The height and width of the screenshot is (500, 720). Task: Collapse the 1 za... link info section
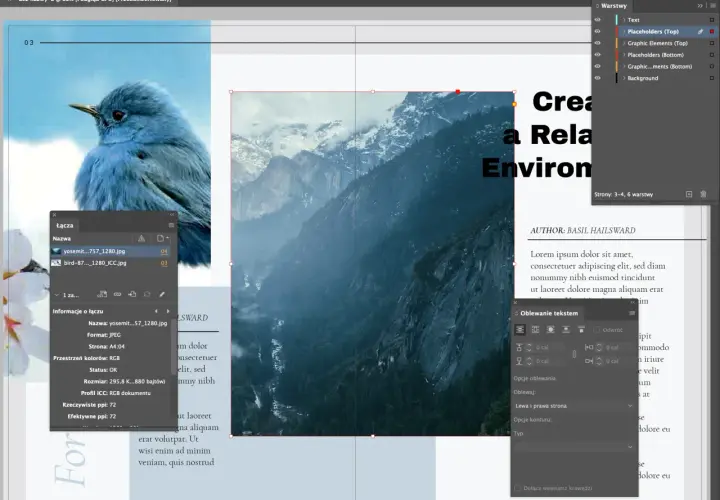click(x=57, y=295)
